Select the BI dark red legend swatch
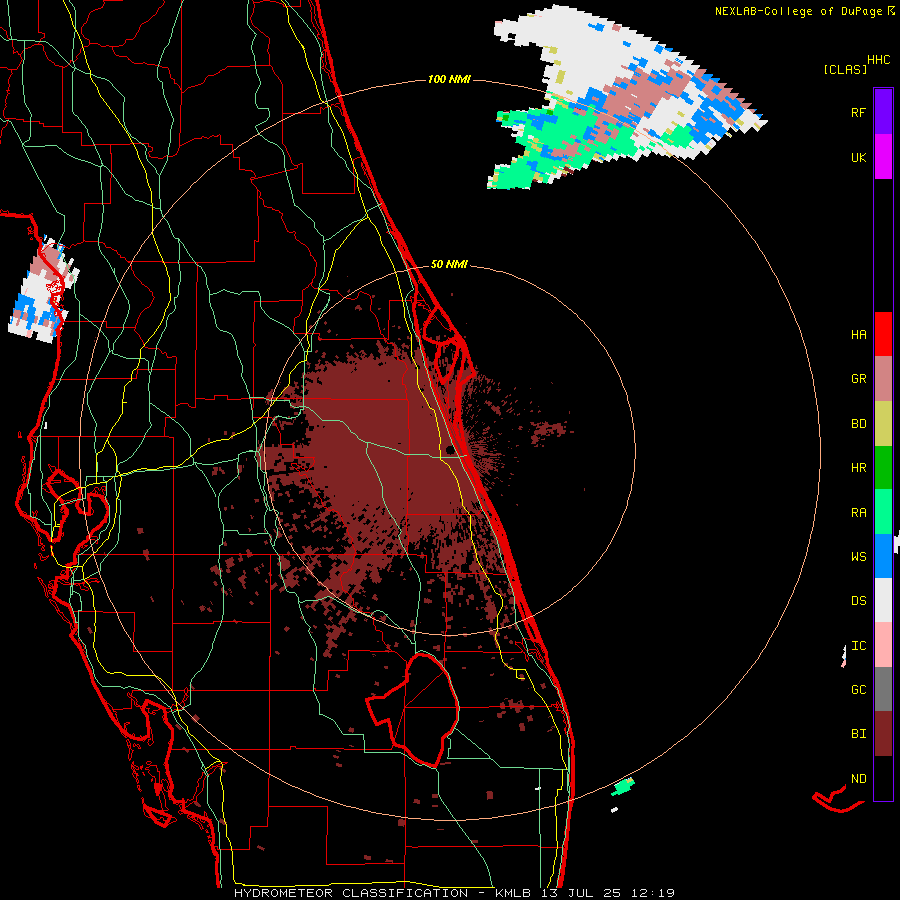 [883, 734]
